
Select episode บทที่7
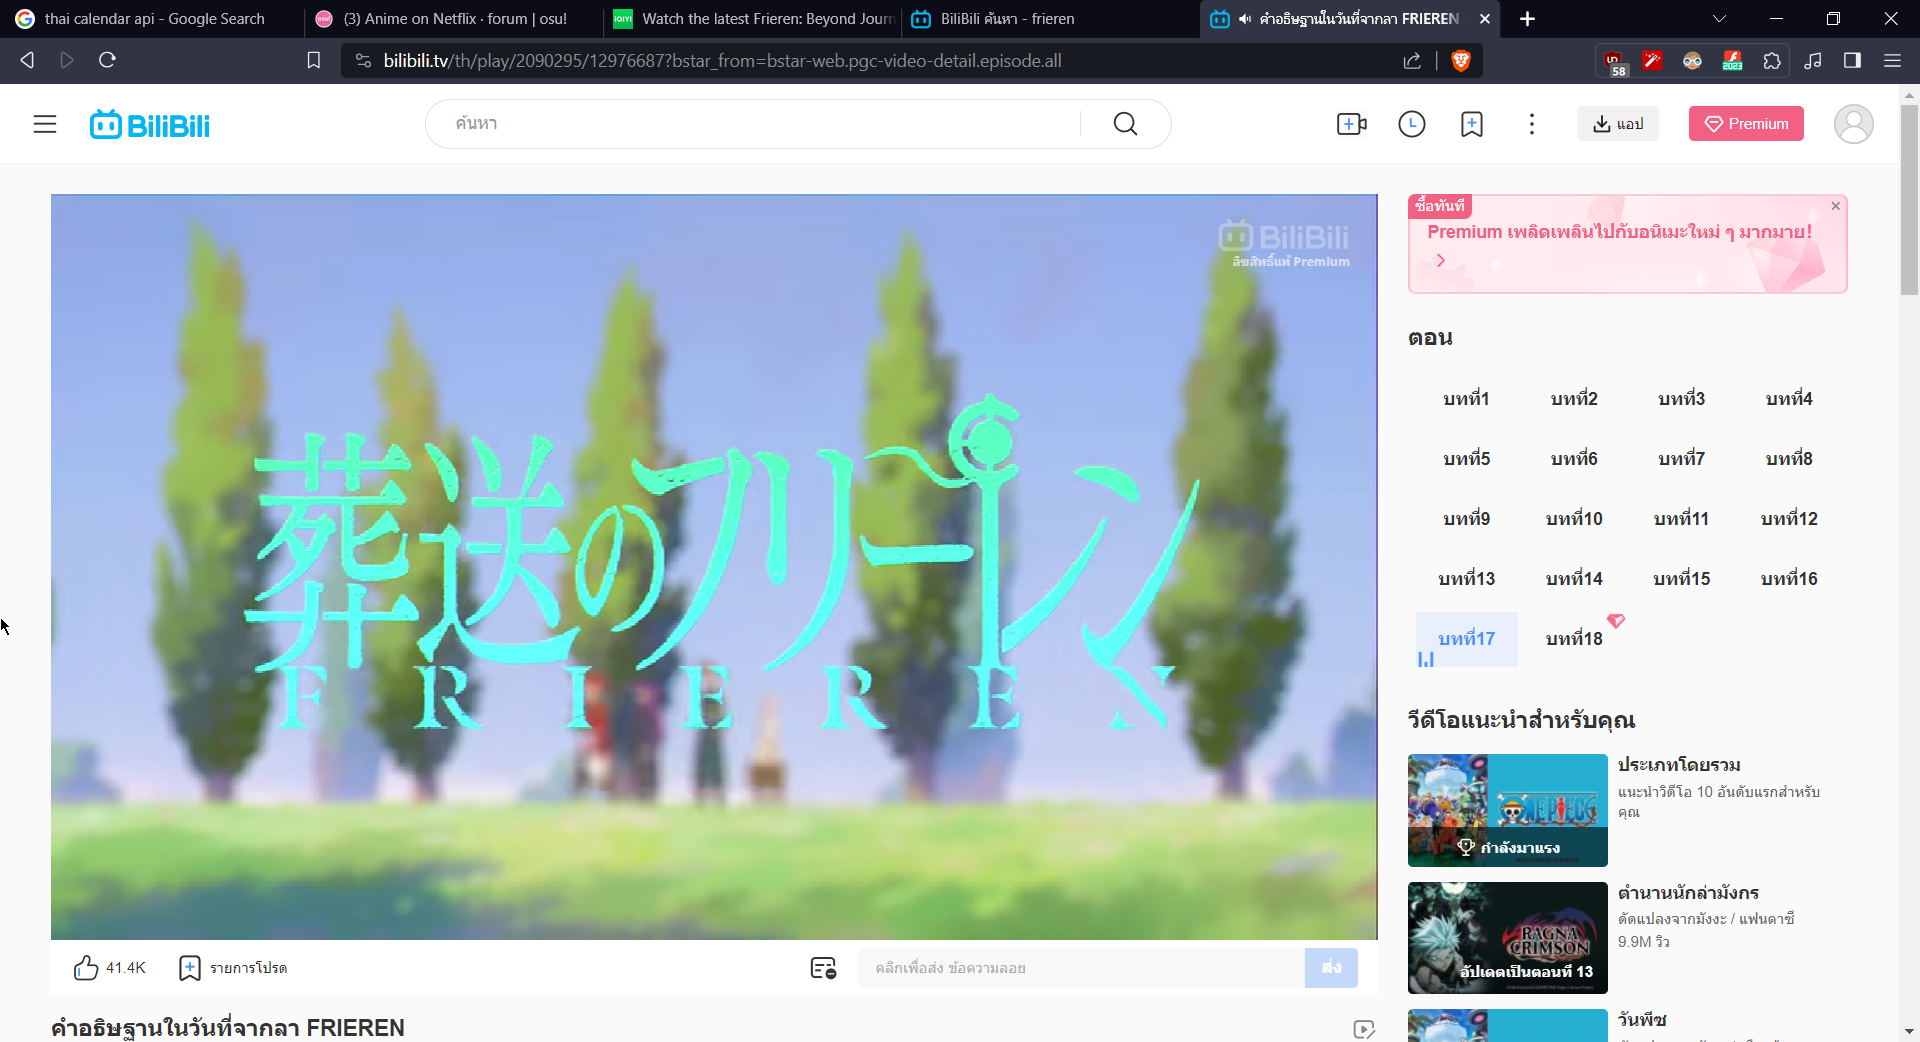[1682, 459]
